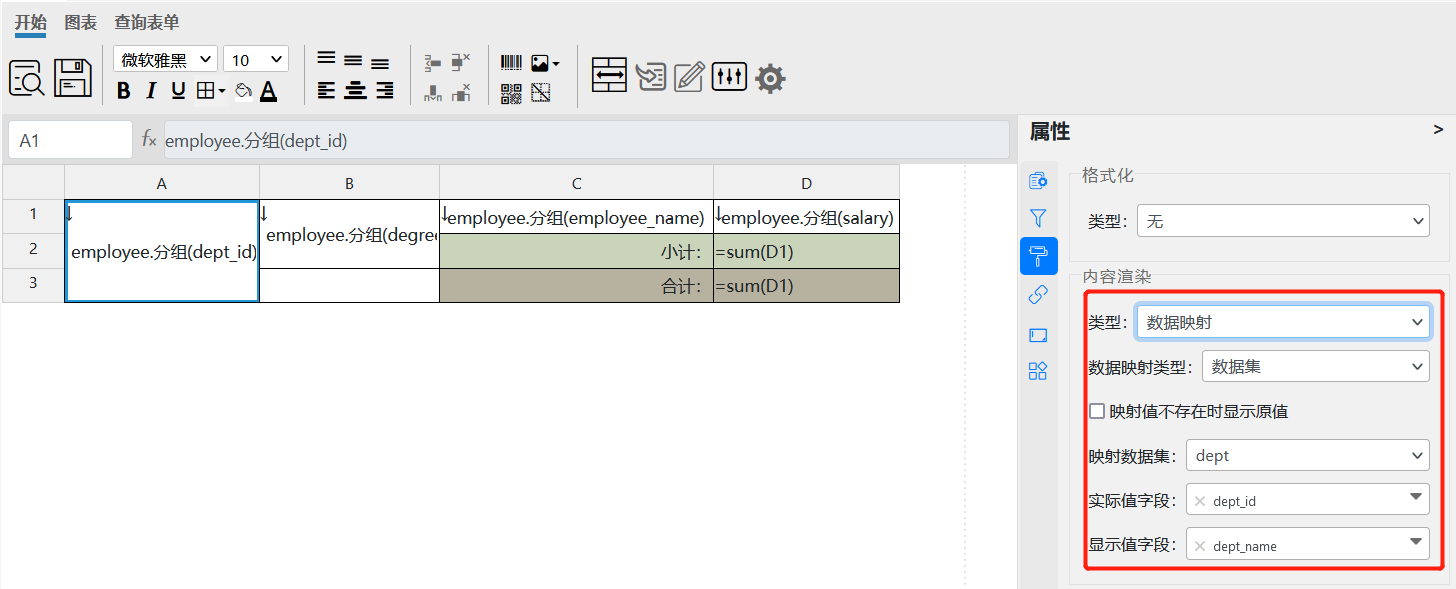
Task: Switch to the 开始 tab
Action: [30, 23]
